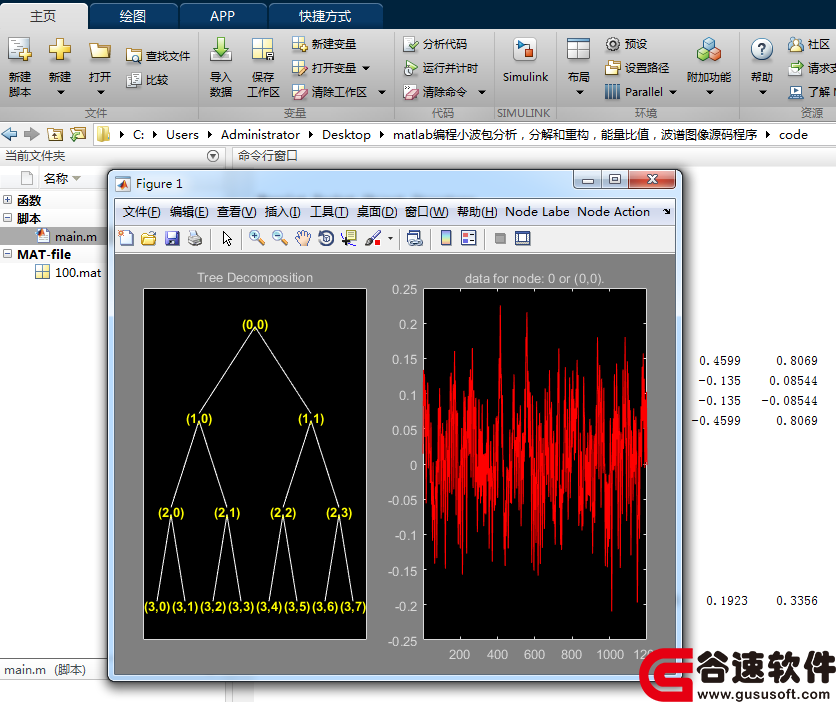Click the New Variable icon
Image resolution: width=836 pixels, height=702 pixels.
point(300,44)
